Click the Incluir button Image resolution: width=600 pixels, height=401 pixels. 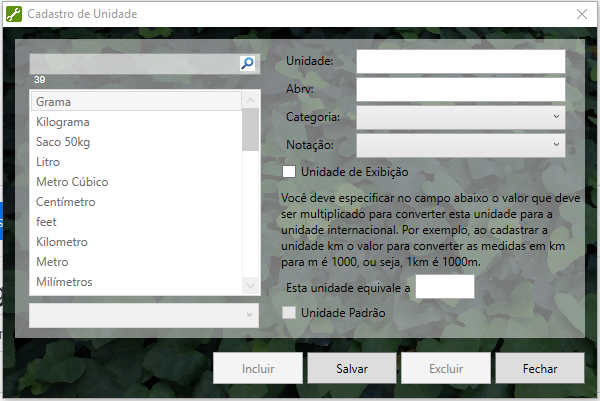point(258,368)
